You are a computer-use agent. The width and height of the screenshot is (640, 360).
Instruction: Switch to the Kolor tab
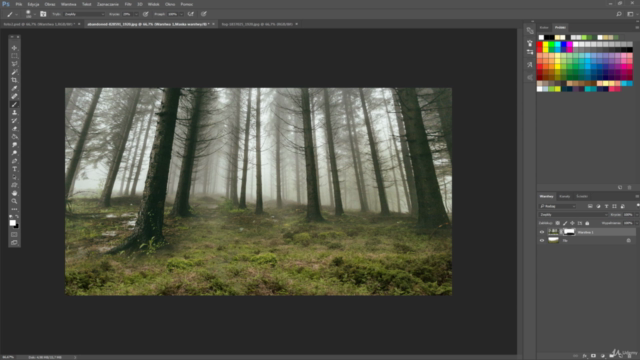tap(544, 27)
